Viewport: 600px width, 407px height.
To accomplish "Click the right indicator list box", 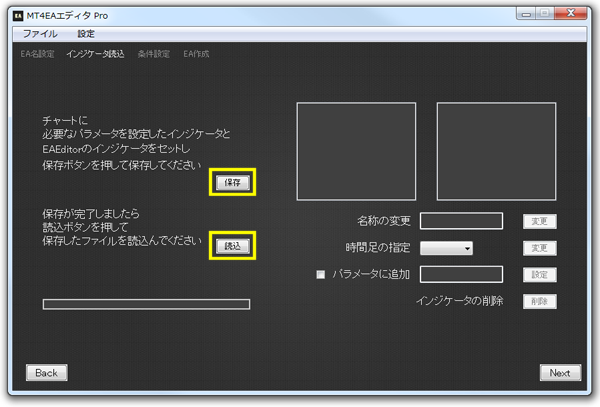I will 497,151.
